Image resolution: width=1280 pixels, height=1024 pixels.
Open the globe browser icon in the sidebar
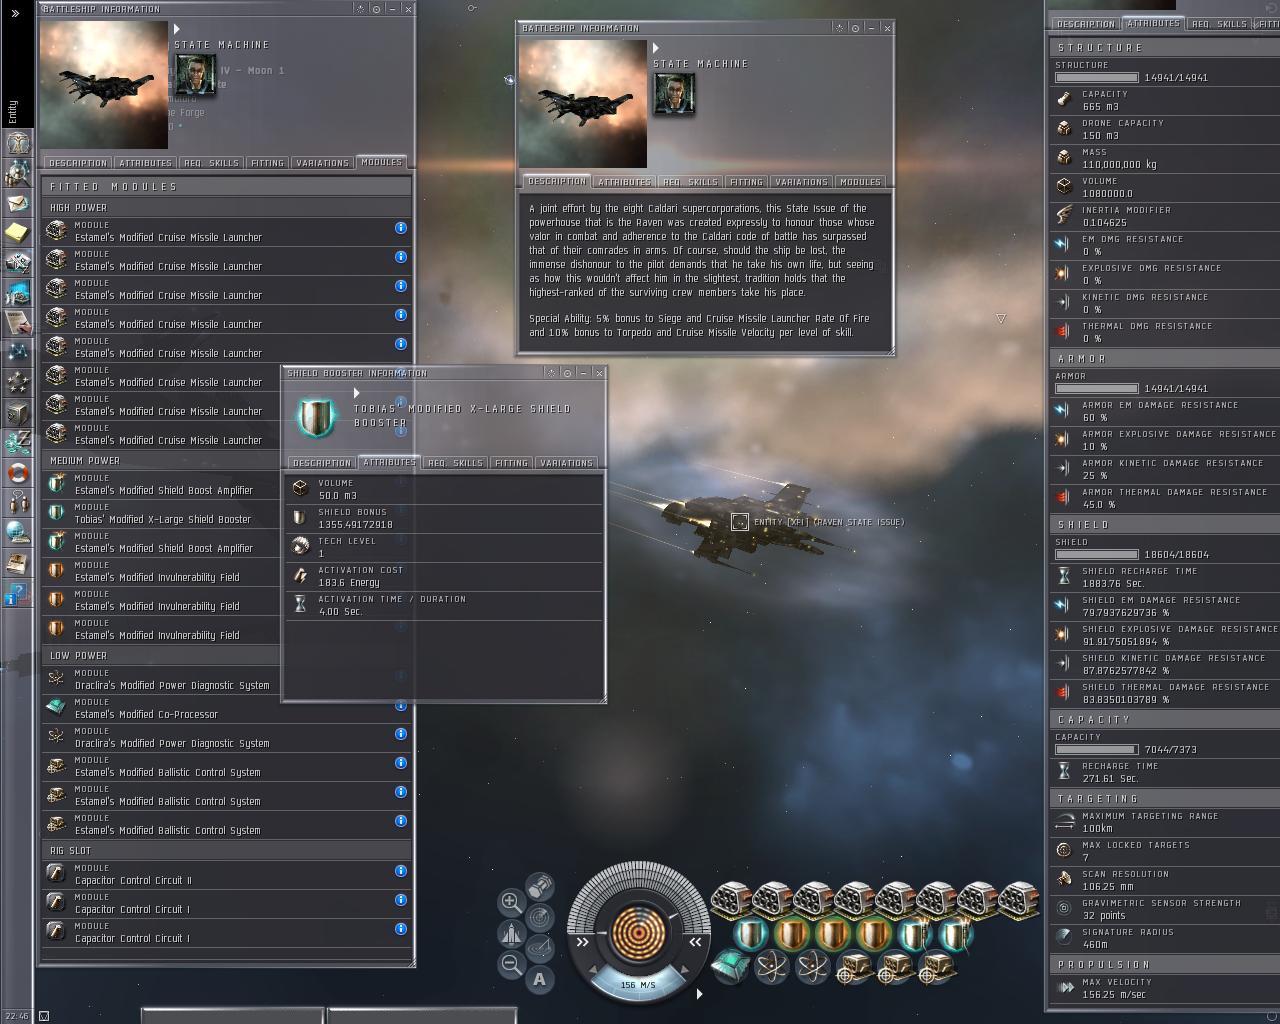17,532
